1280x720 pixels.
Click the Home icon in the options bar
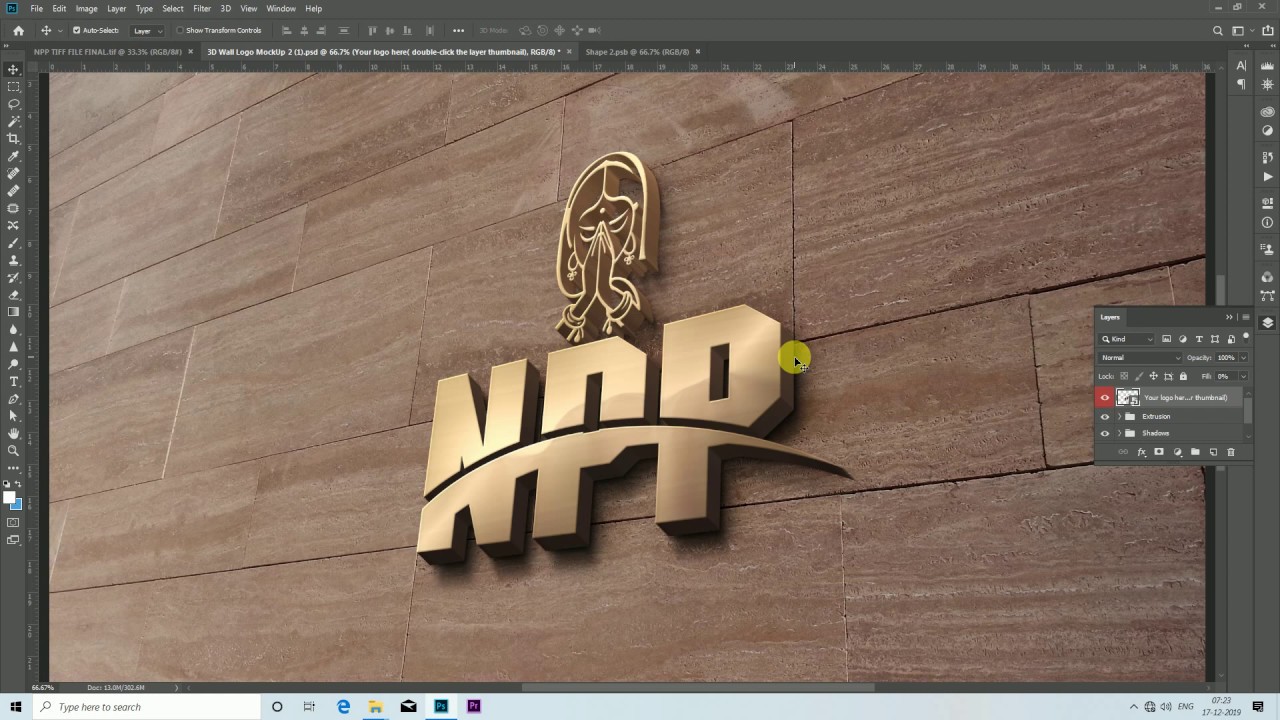coord(18,30)
